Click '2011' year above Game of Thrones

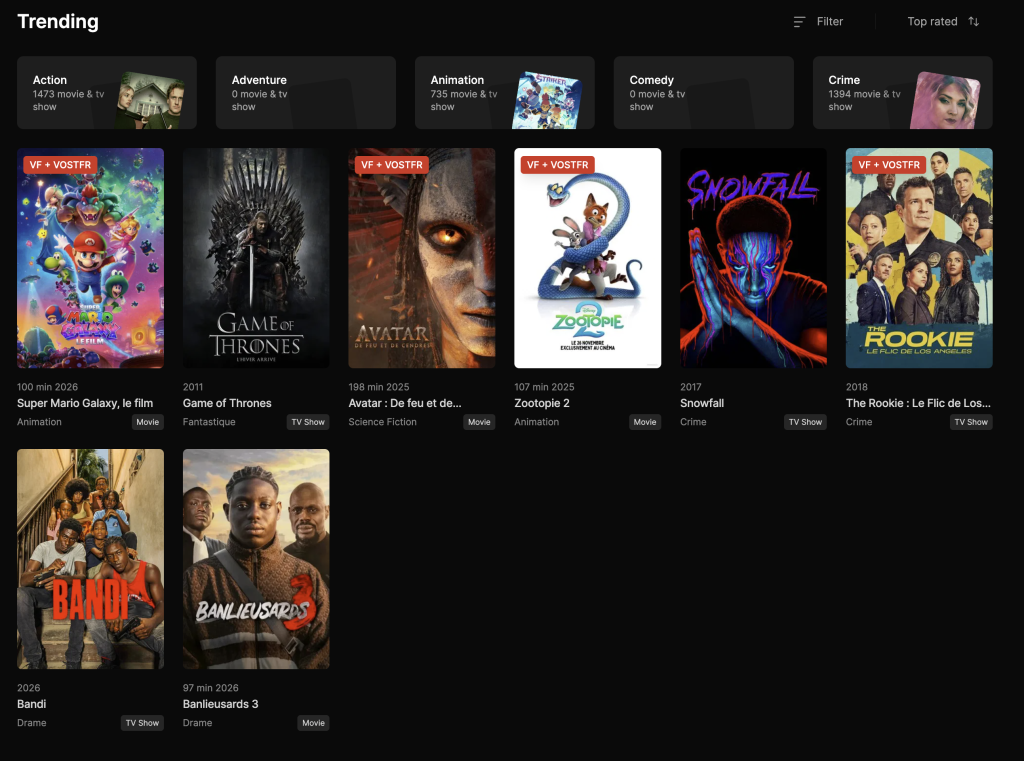click(x=193, y=387)
